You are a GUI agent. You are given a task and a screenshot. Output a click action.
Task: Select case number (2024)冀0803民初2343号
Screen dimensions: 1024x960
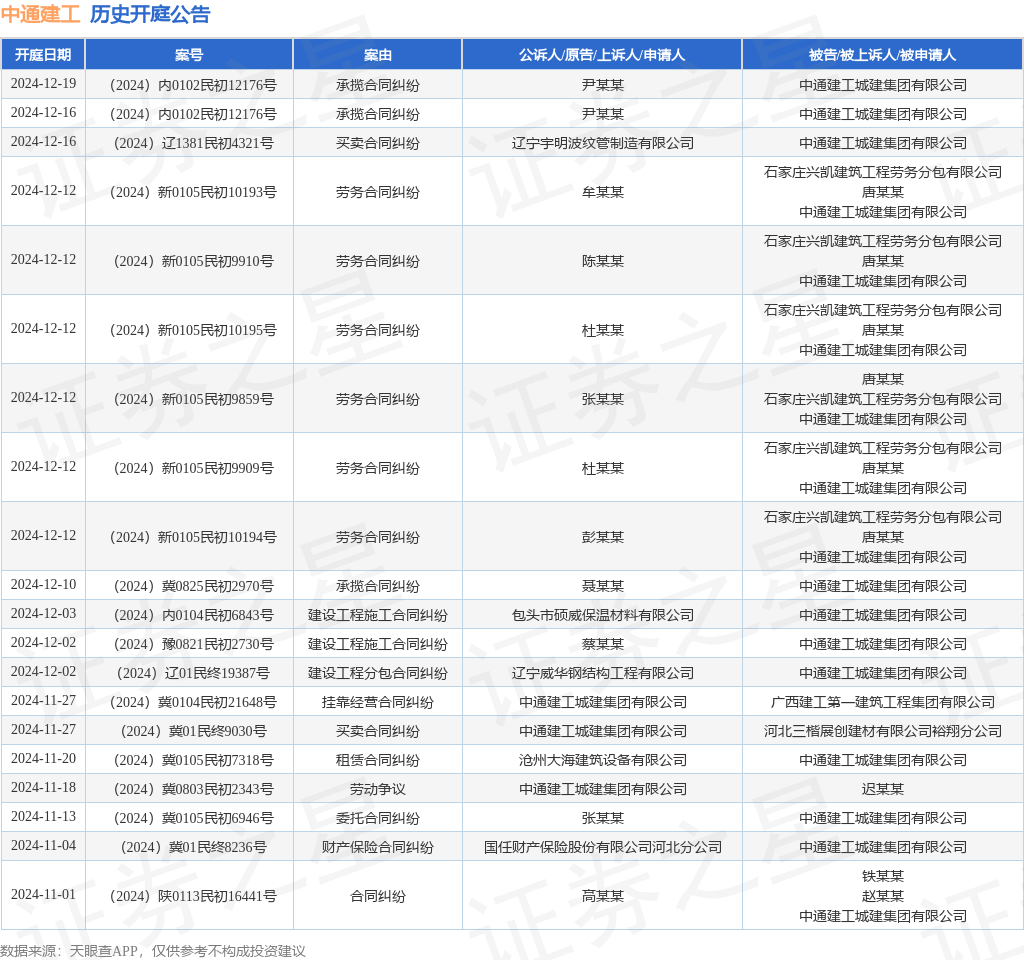(193, 790)
